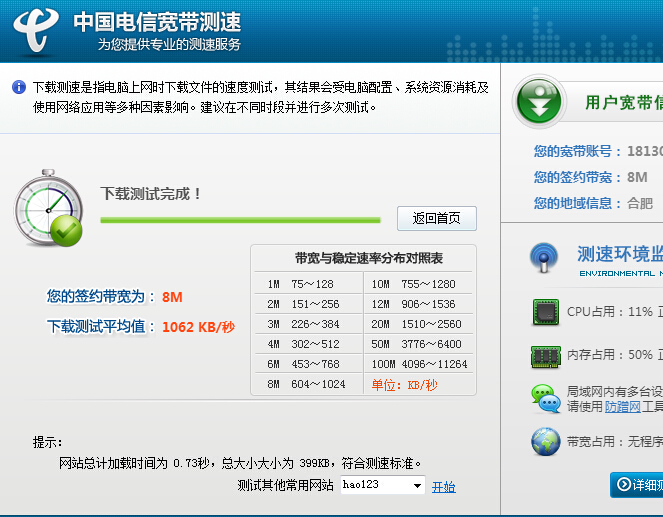Click the 12M 906~1536 table cell
This screenshot has height=517, width=663.
(x=418, y=304)
